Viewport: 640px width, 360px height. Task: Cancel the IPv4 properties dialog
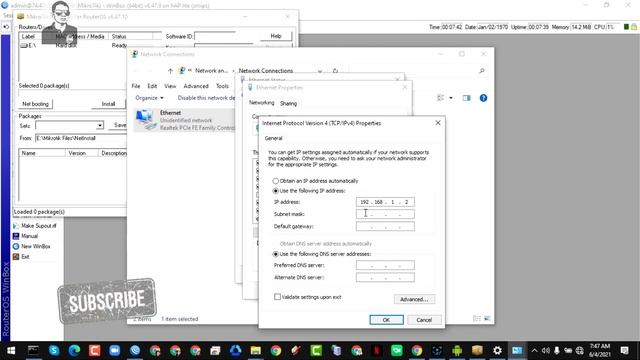pyautogui.click(x=424, y=320)
